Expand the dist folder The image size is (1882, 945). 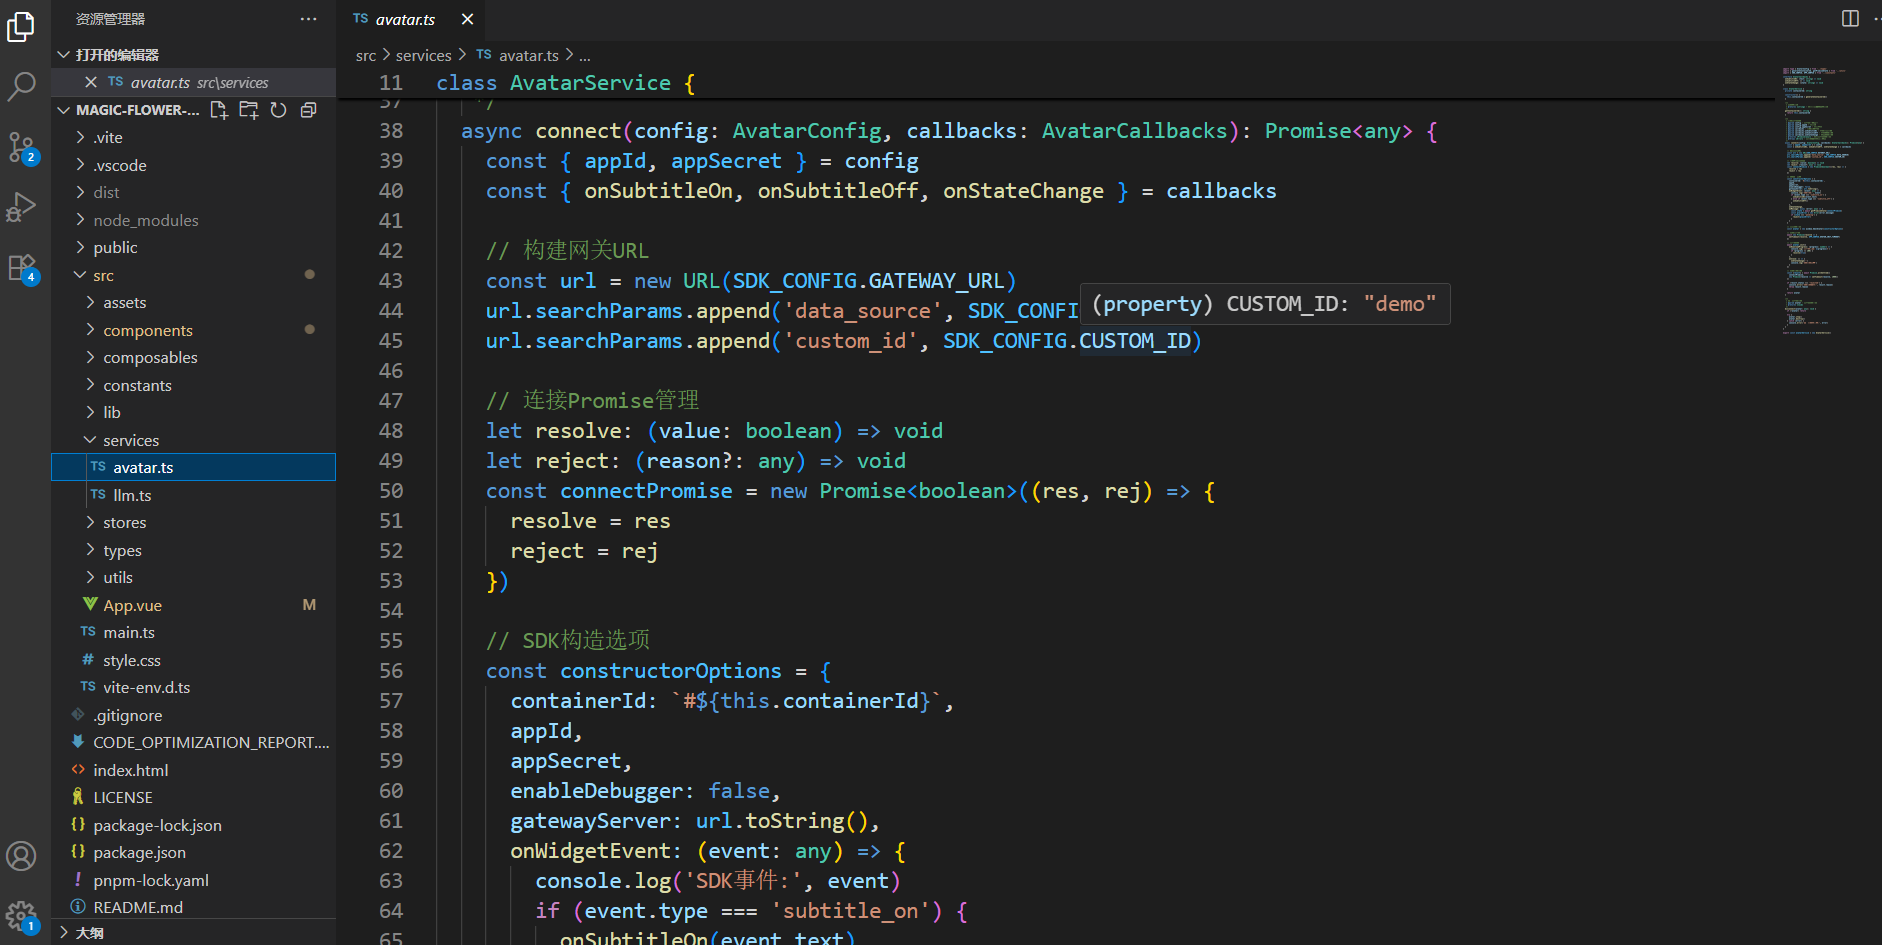193,192
